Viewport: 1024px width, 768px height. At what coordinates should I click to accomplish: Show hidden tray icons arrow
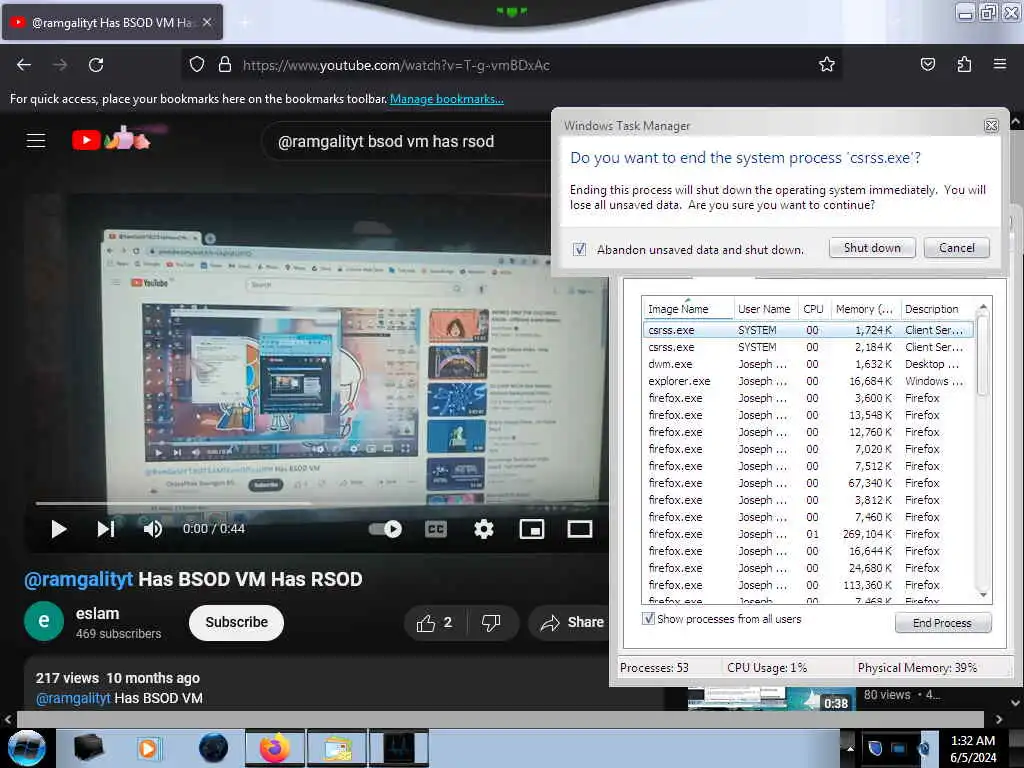coord(850,748)
